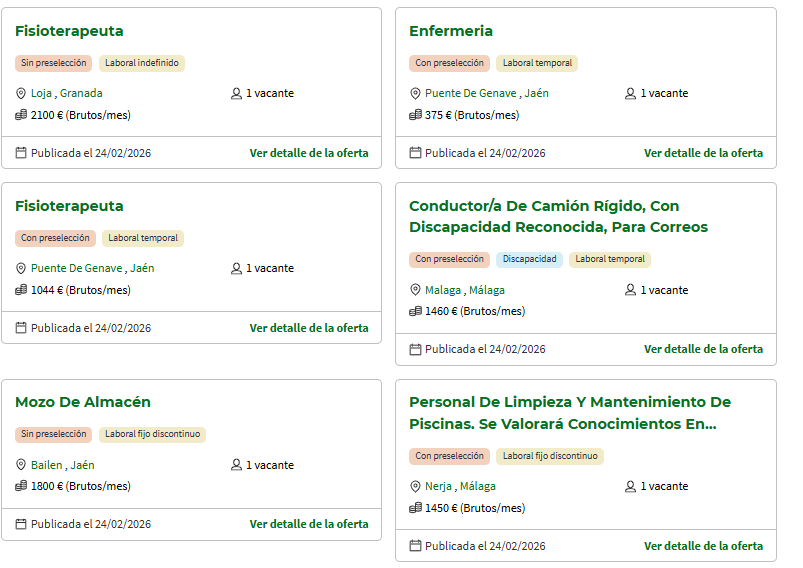Open the Enfermeria job title

451,31
